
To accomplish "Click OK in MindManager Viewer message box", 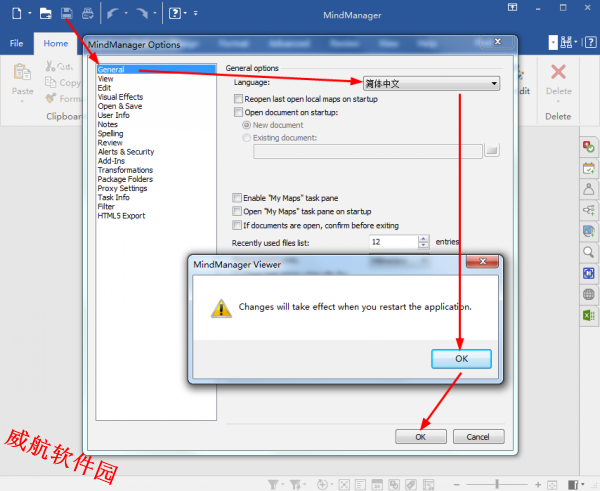I will (x=460, y=358).
